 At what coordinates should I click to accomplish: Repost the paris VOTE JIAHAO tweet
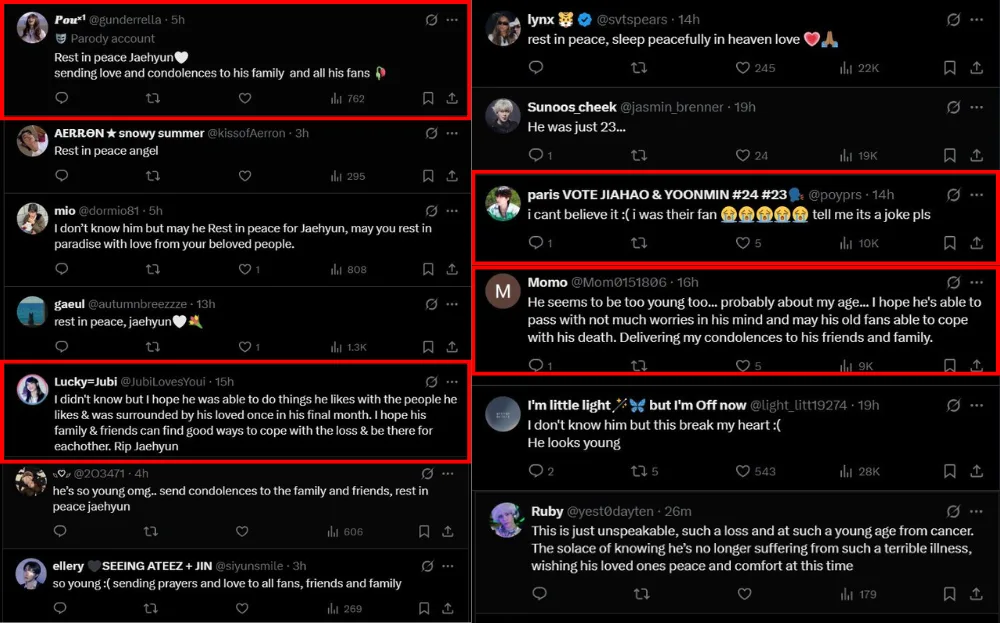[640, 243]
